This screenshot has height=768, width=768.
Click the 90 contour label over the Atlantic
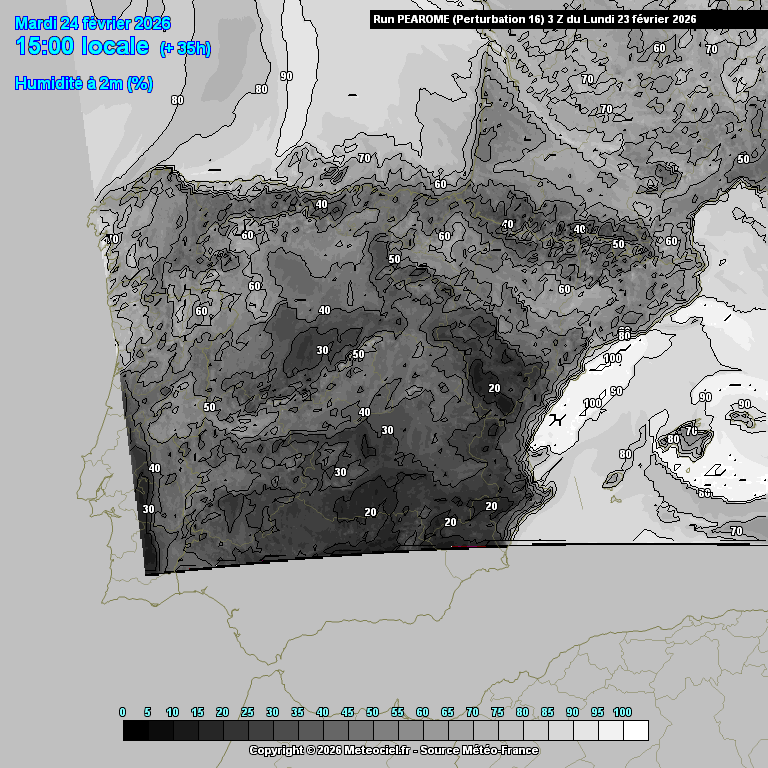286,76
